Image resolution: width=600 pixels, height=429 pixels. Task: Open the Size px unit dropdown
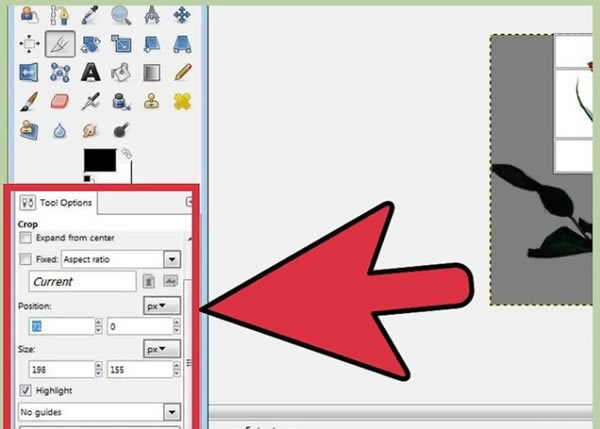tap(162, 349)
